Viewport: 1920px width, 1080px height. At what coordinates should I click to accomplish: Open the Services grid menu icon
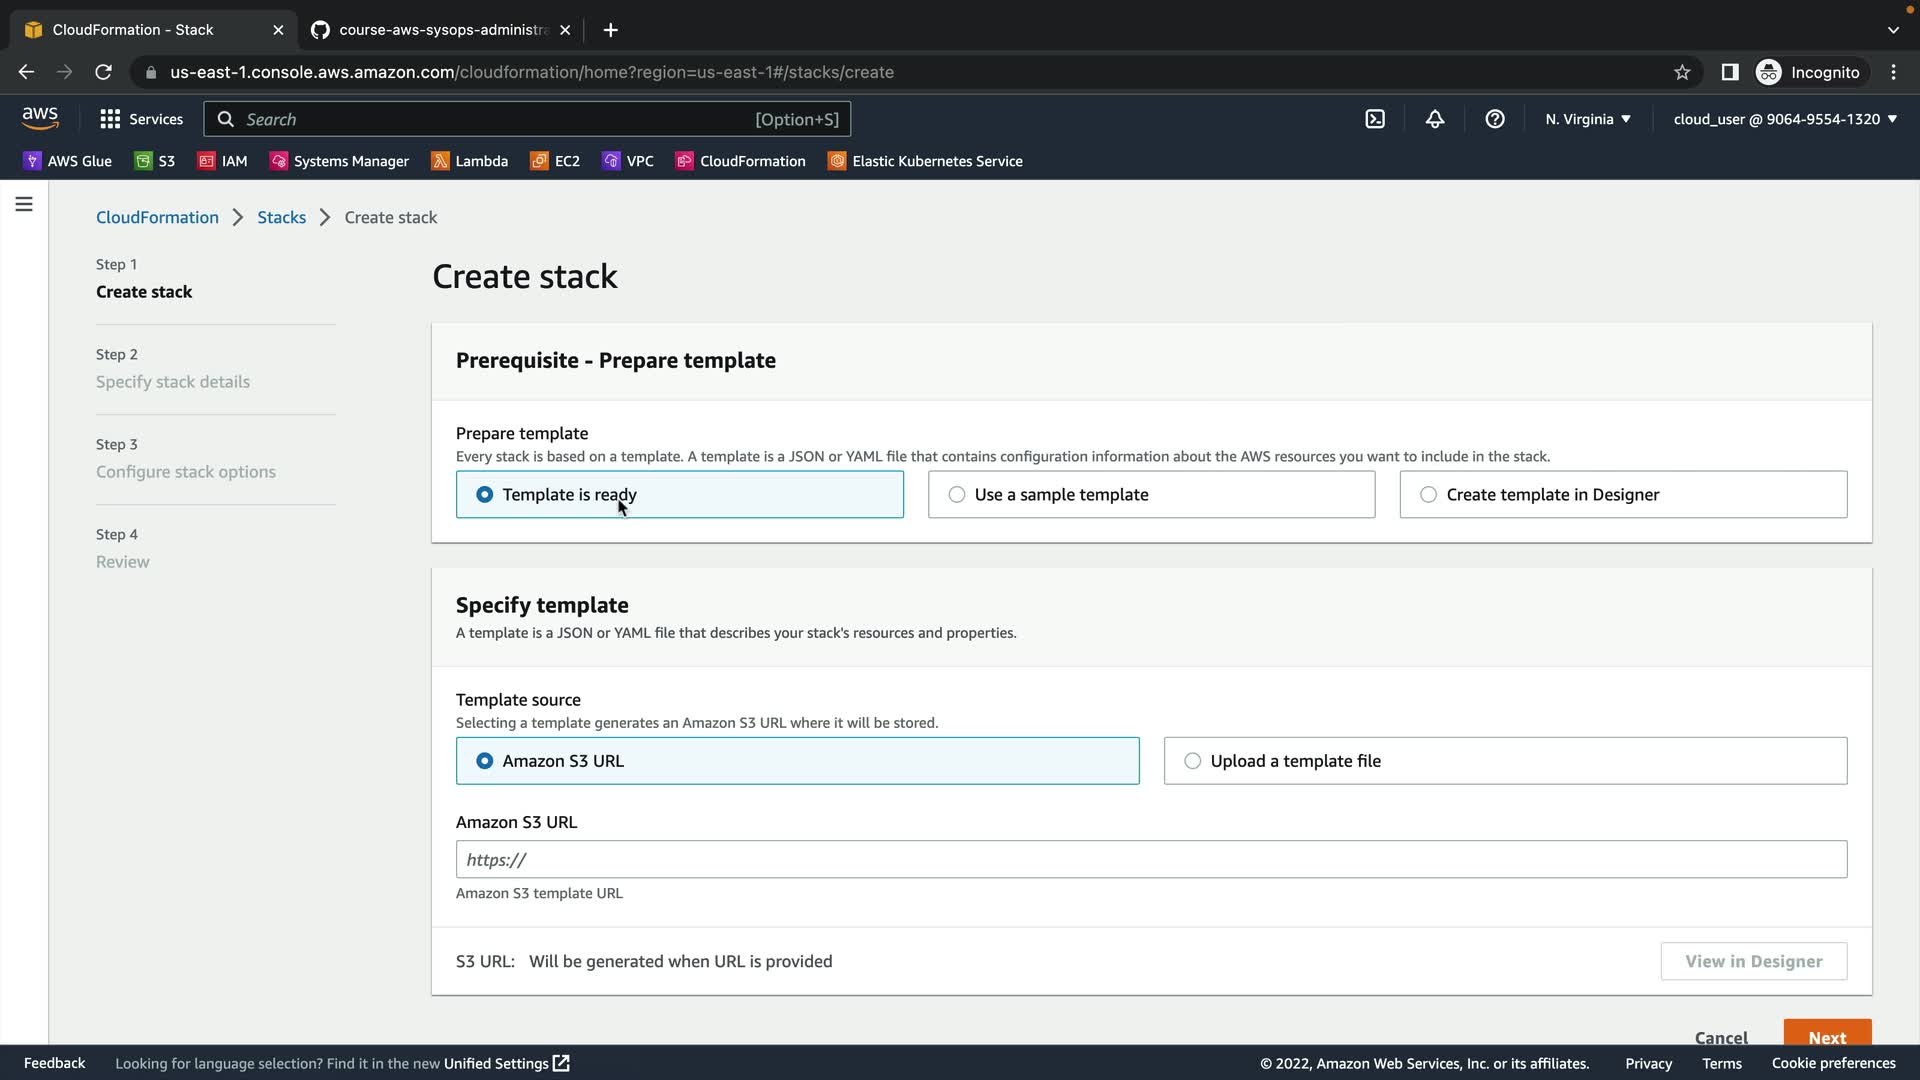(110, 119)
